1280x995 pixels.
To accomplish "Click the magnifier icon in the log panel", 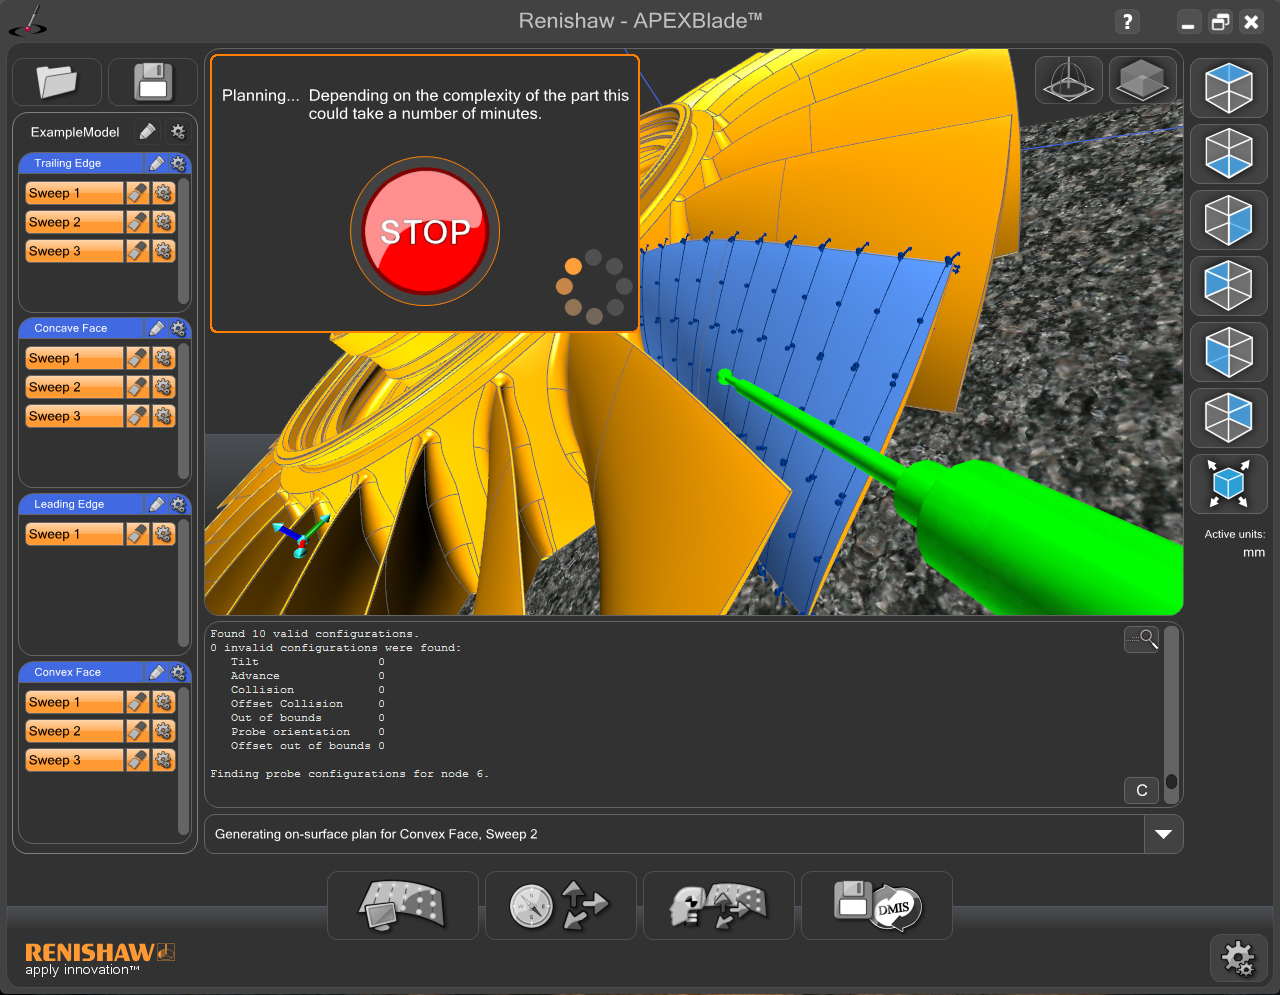I will point(1141,639).
